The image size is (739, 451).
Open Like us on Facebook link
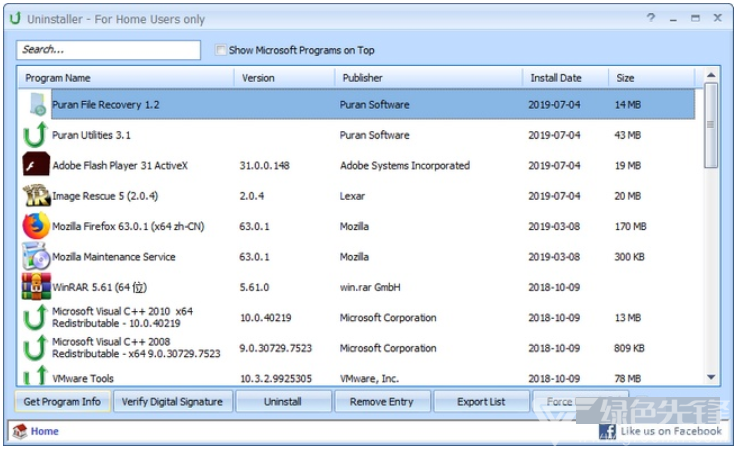click(x=671, y=431)
